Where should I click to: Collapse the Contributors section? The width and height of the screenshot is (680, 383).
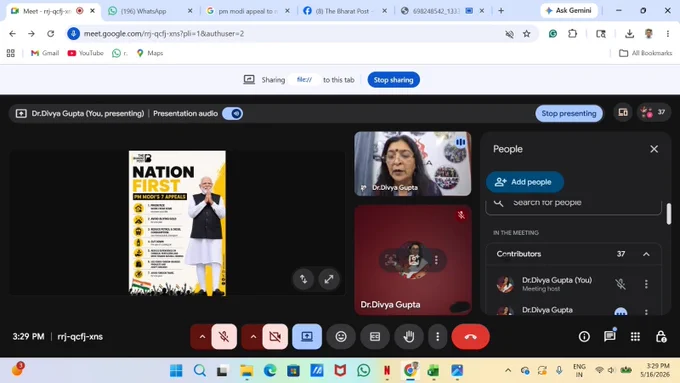coord(646,254)
